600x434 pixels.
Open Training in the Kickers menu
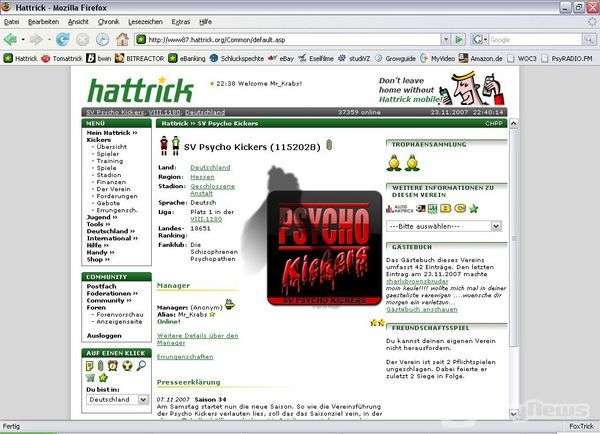tap(110, 161)
